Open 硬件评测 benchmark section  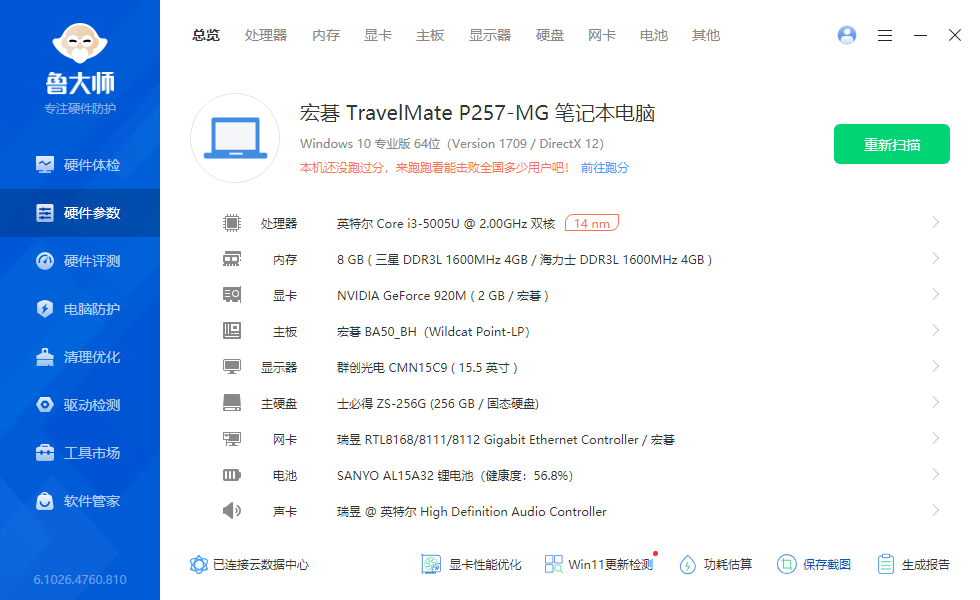[79, 261]
